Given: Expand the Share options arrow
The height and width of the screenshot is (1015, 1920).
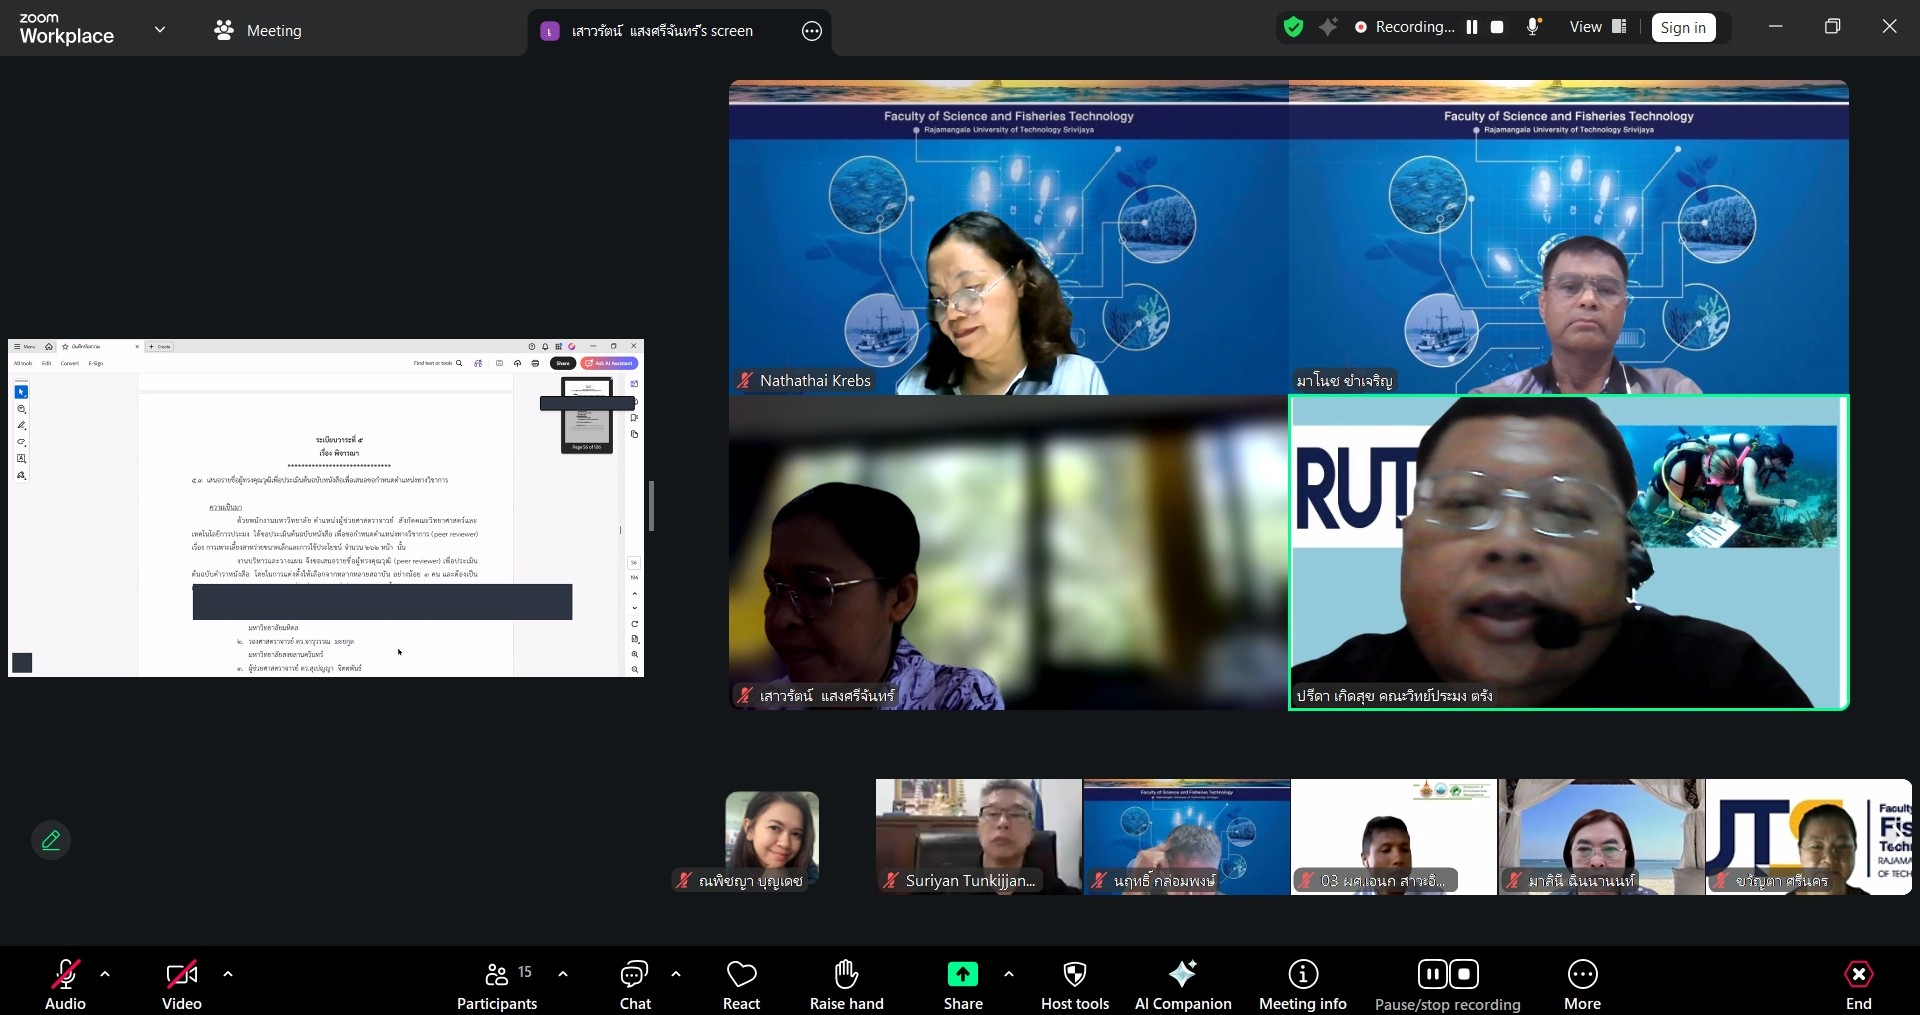Looking at the screenshot, I should point(1008,973).
